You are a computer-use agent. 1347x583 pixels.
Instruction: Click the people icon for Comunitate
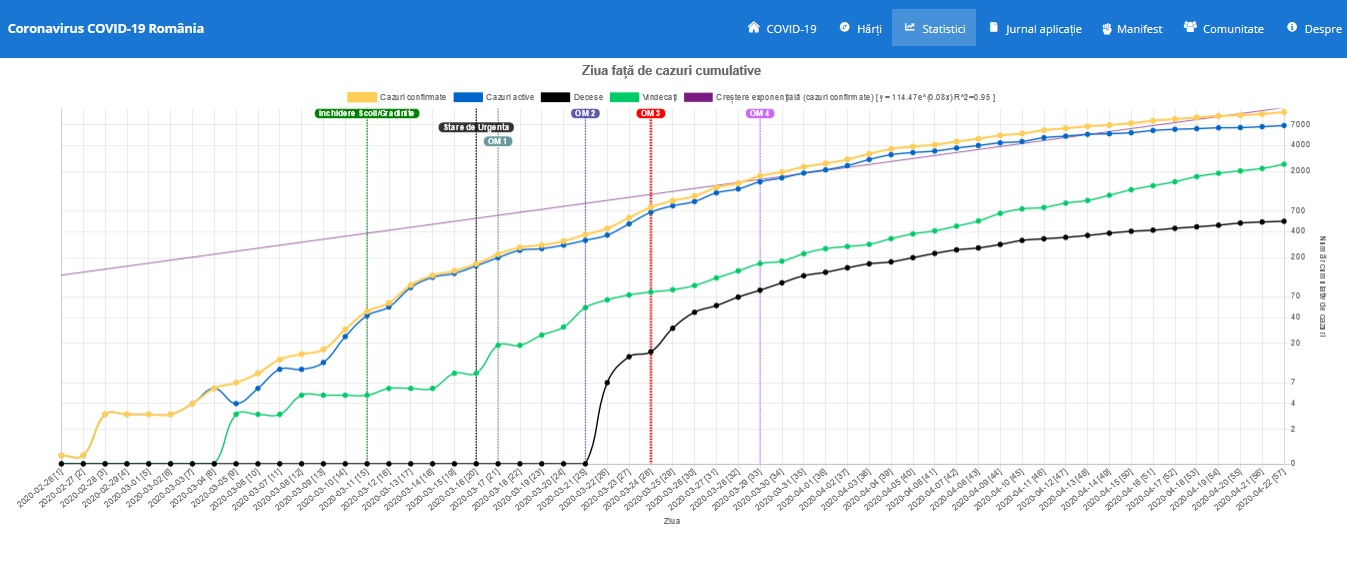pos(1190,28)
